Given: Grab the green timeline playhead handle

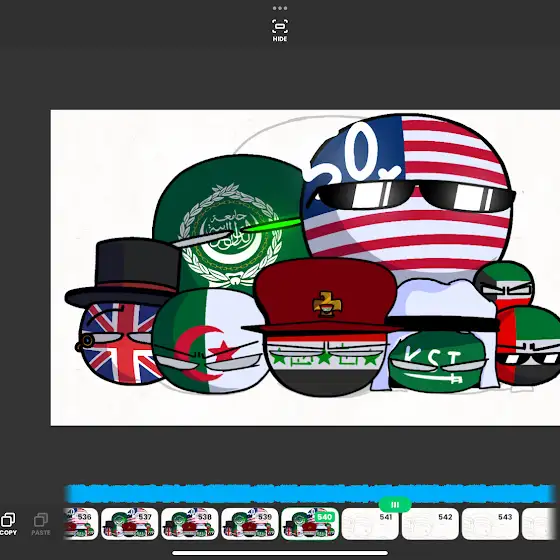Looking at the screenshot, I should [x=395, y=505].
